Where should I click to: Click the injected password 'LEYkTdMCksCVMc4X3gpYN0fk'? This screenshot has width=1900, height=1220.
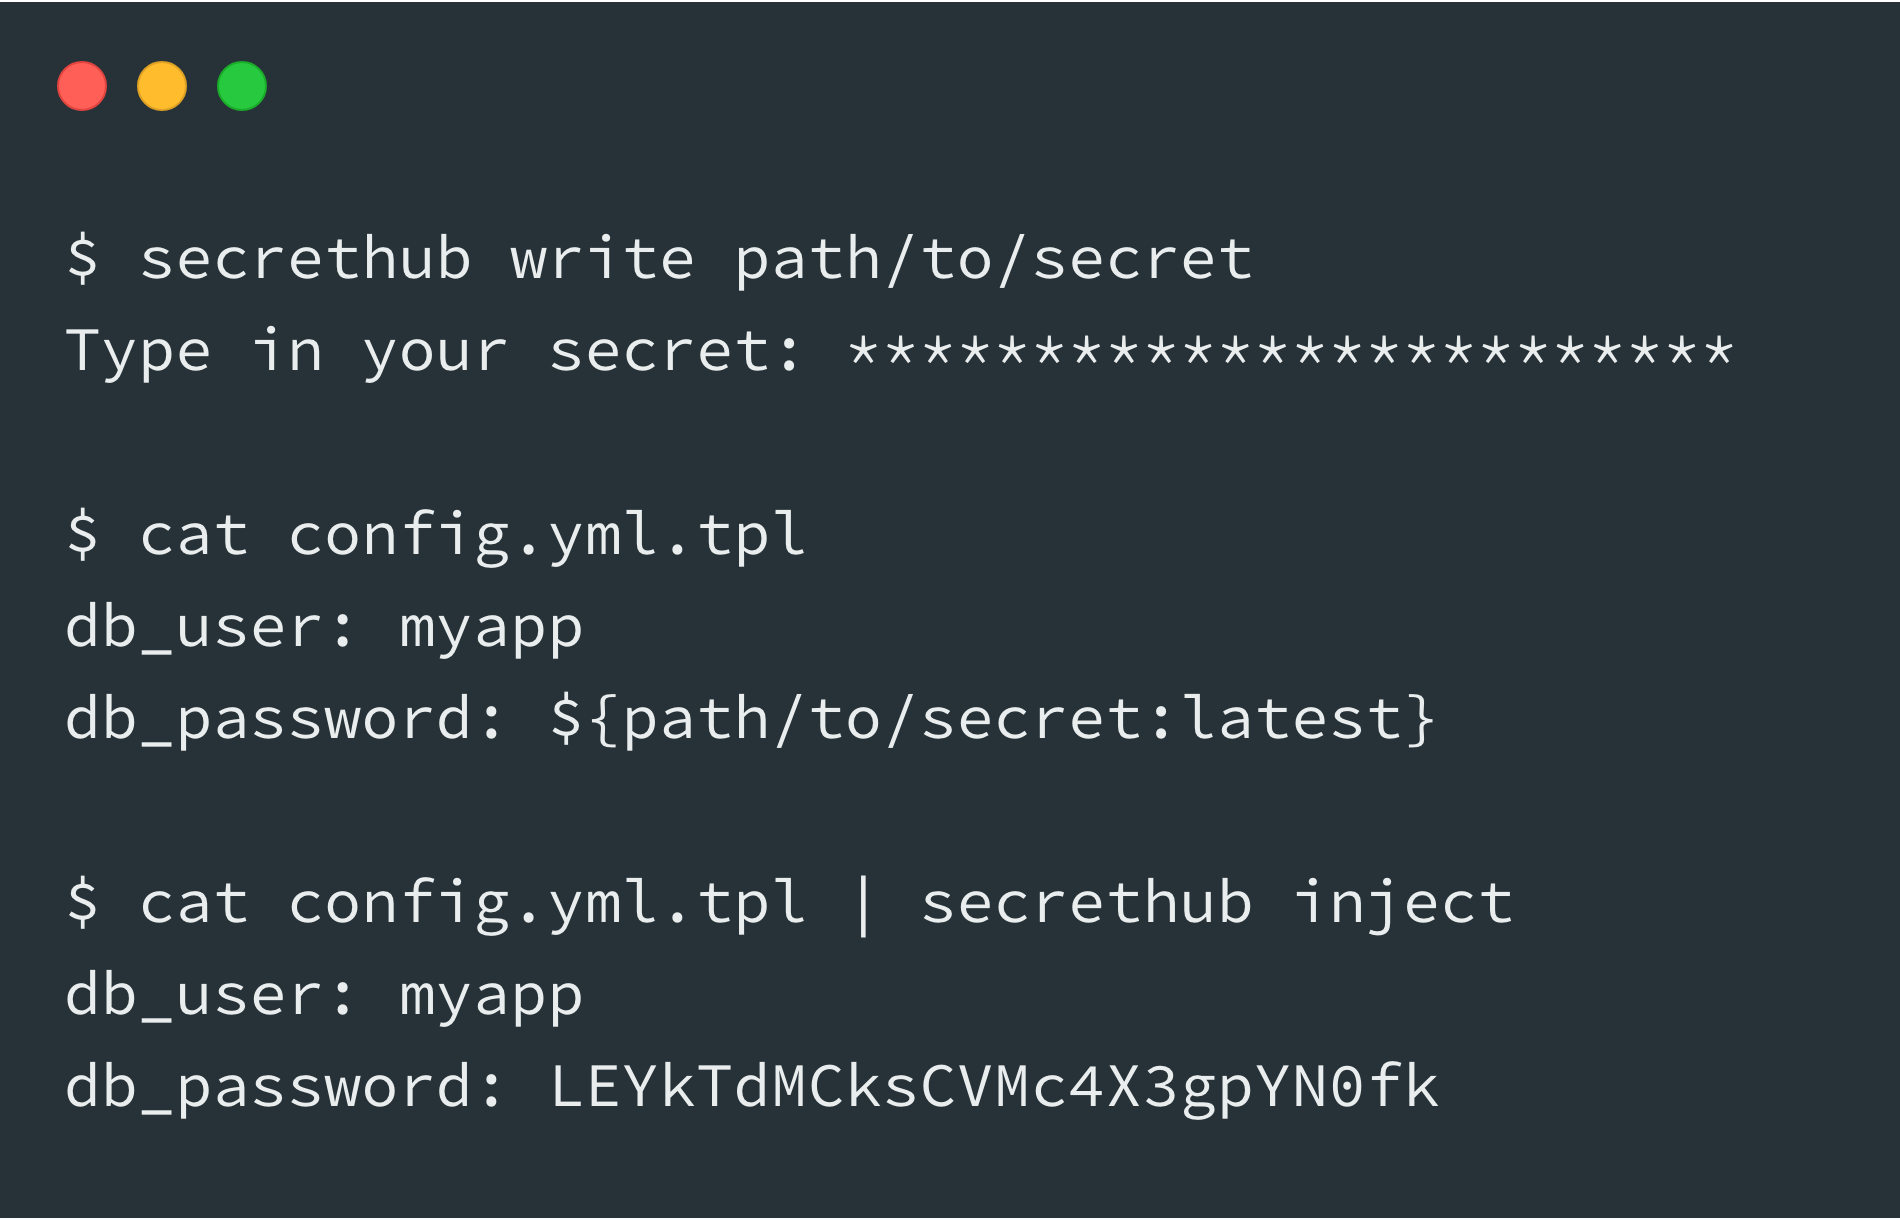994,1088
